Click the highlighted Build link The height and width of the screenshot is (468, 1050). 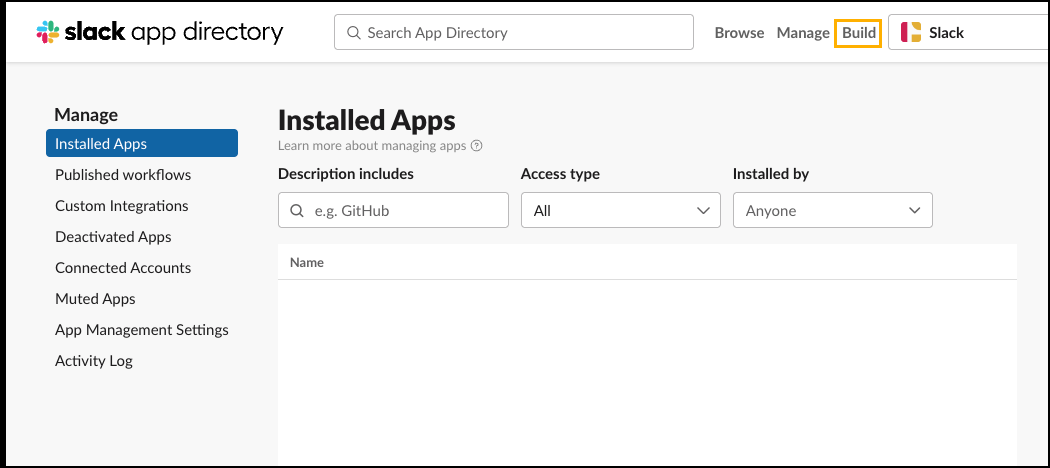(858, 32)
